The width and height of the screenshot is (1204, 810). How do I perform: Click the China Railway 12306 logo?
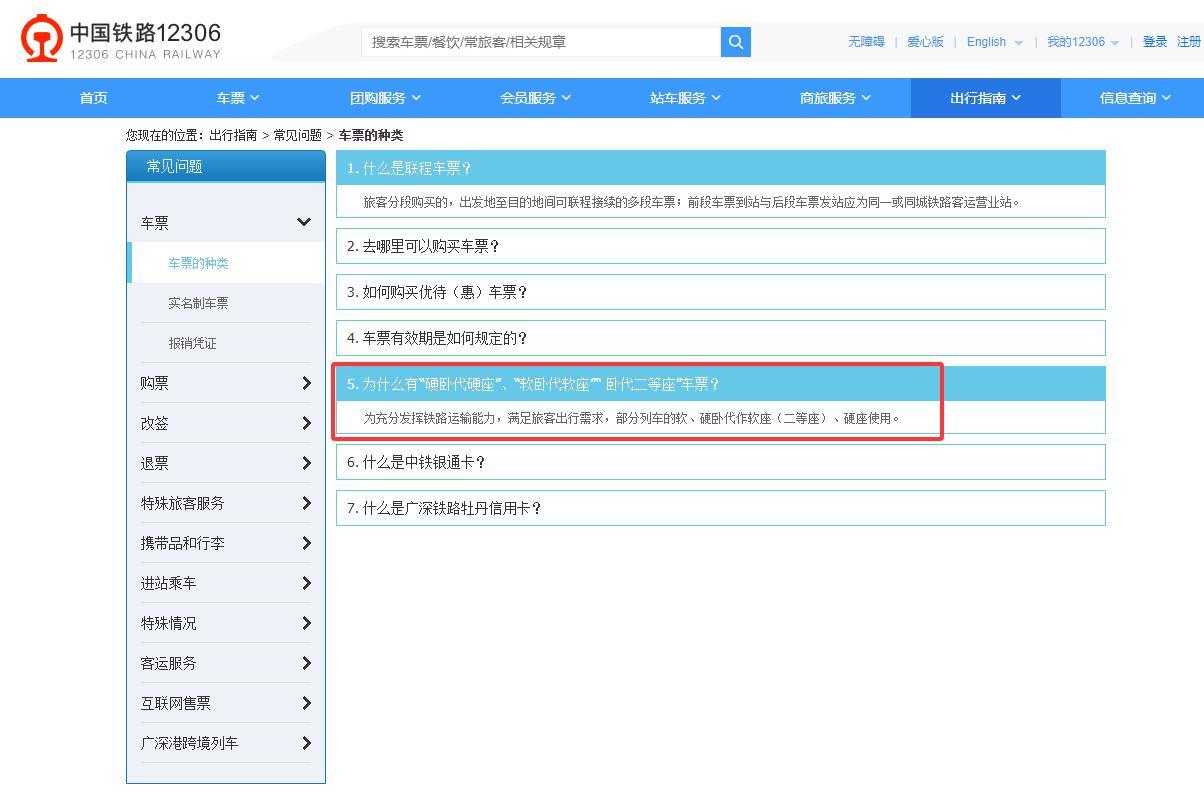coord(120,40)
